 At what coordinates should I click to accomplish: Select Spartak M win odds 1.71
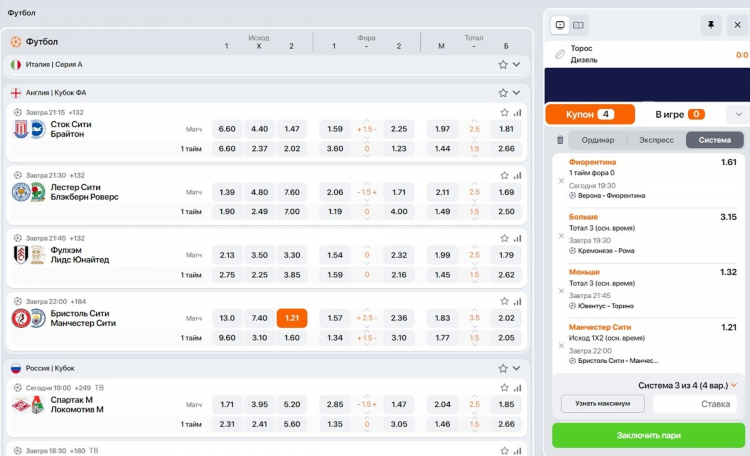(x=227, y=404)
